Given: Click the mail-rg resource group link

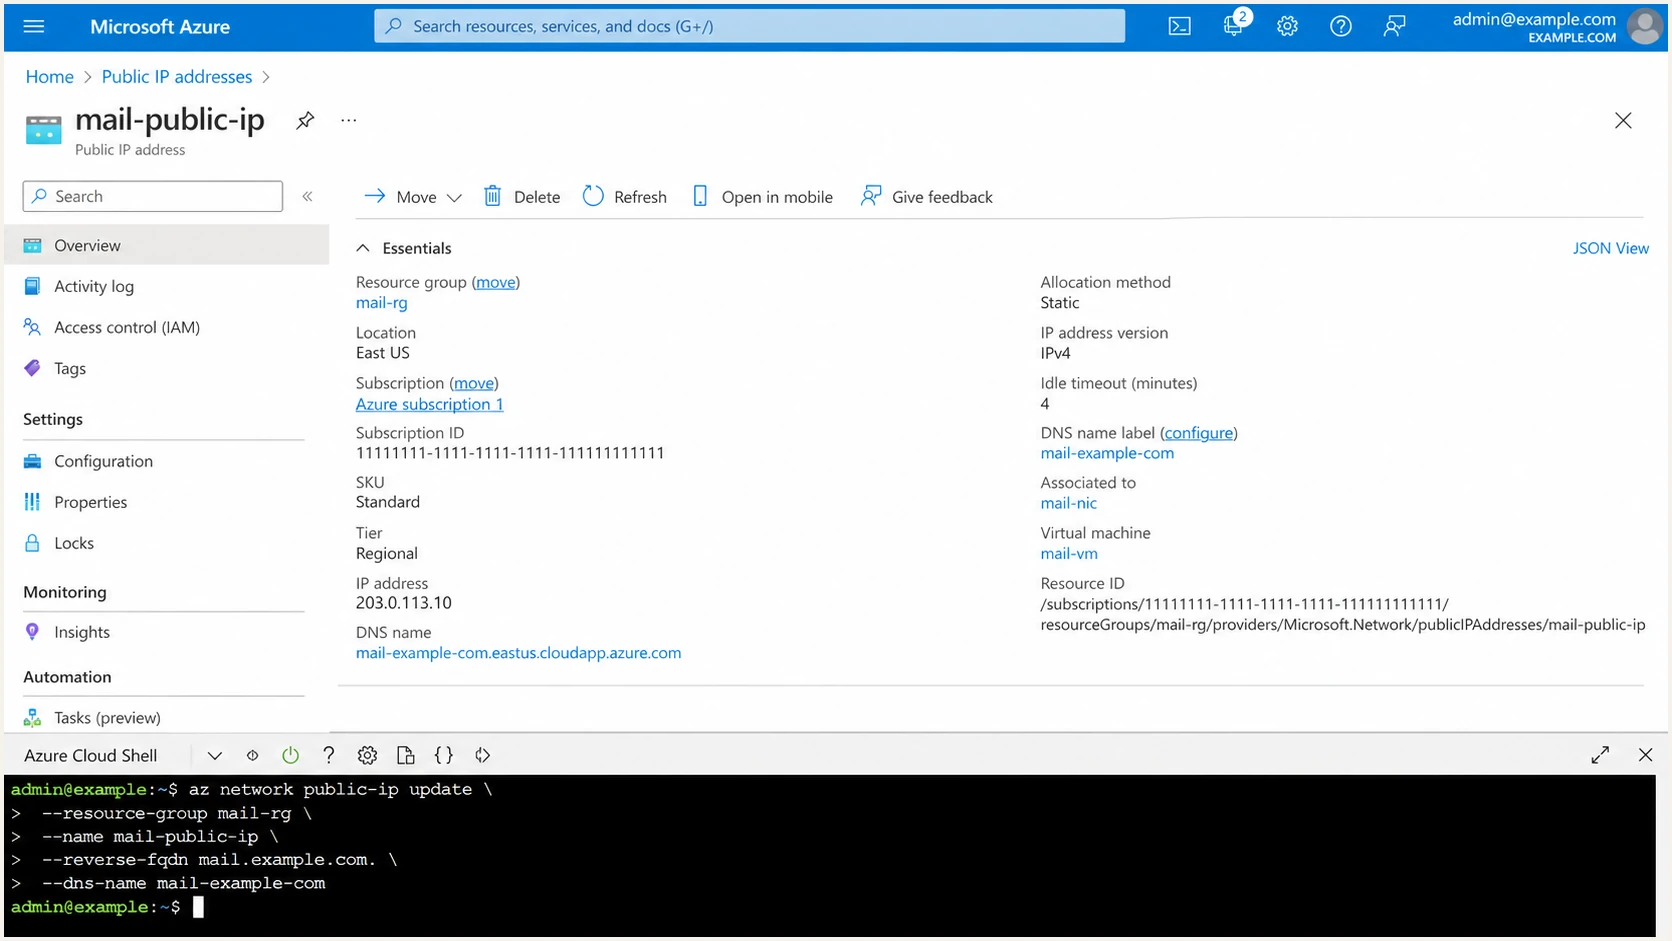Looking at the screenshot, I should (381, 303).
